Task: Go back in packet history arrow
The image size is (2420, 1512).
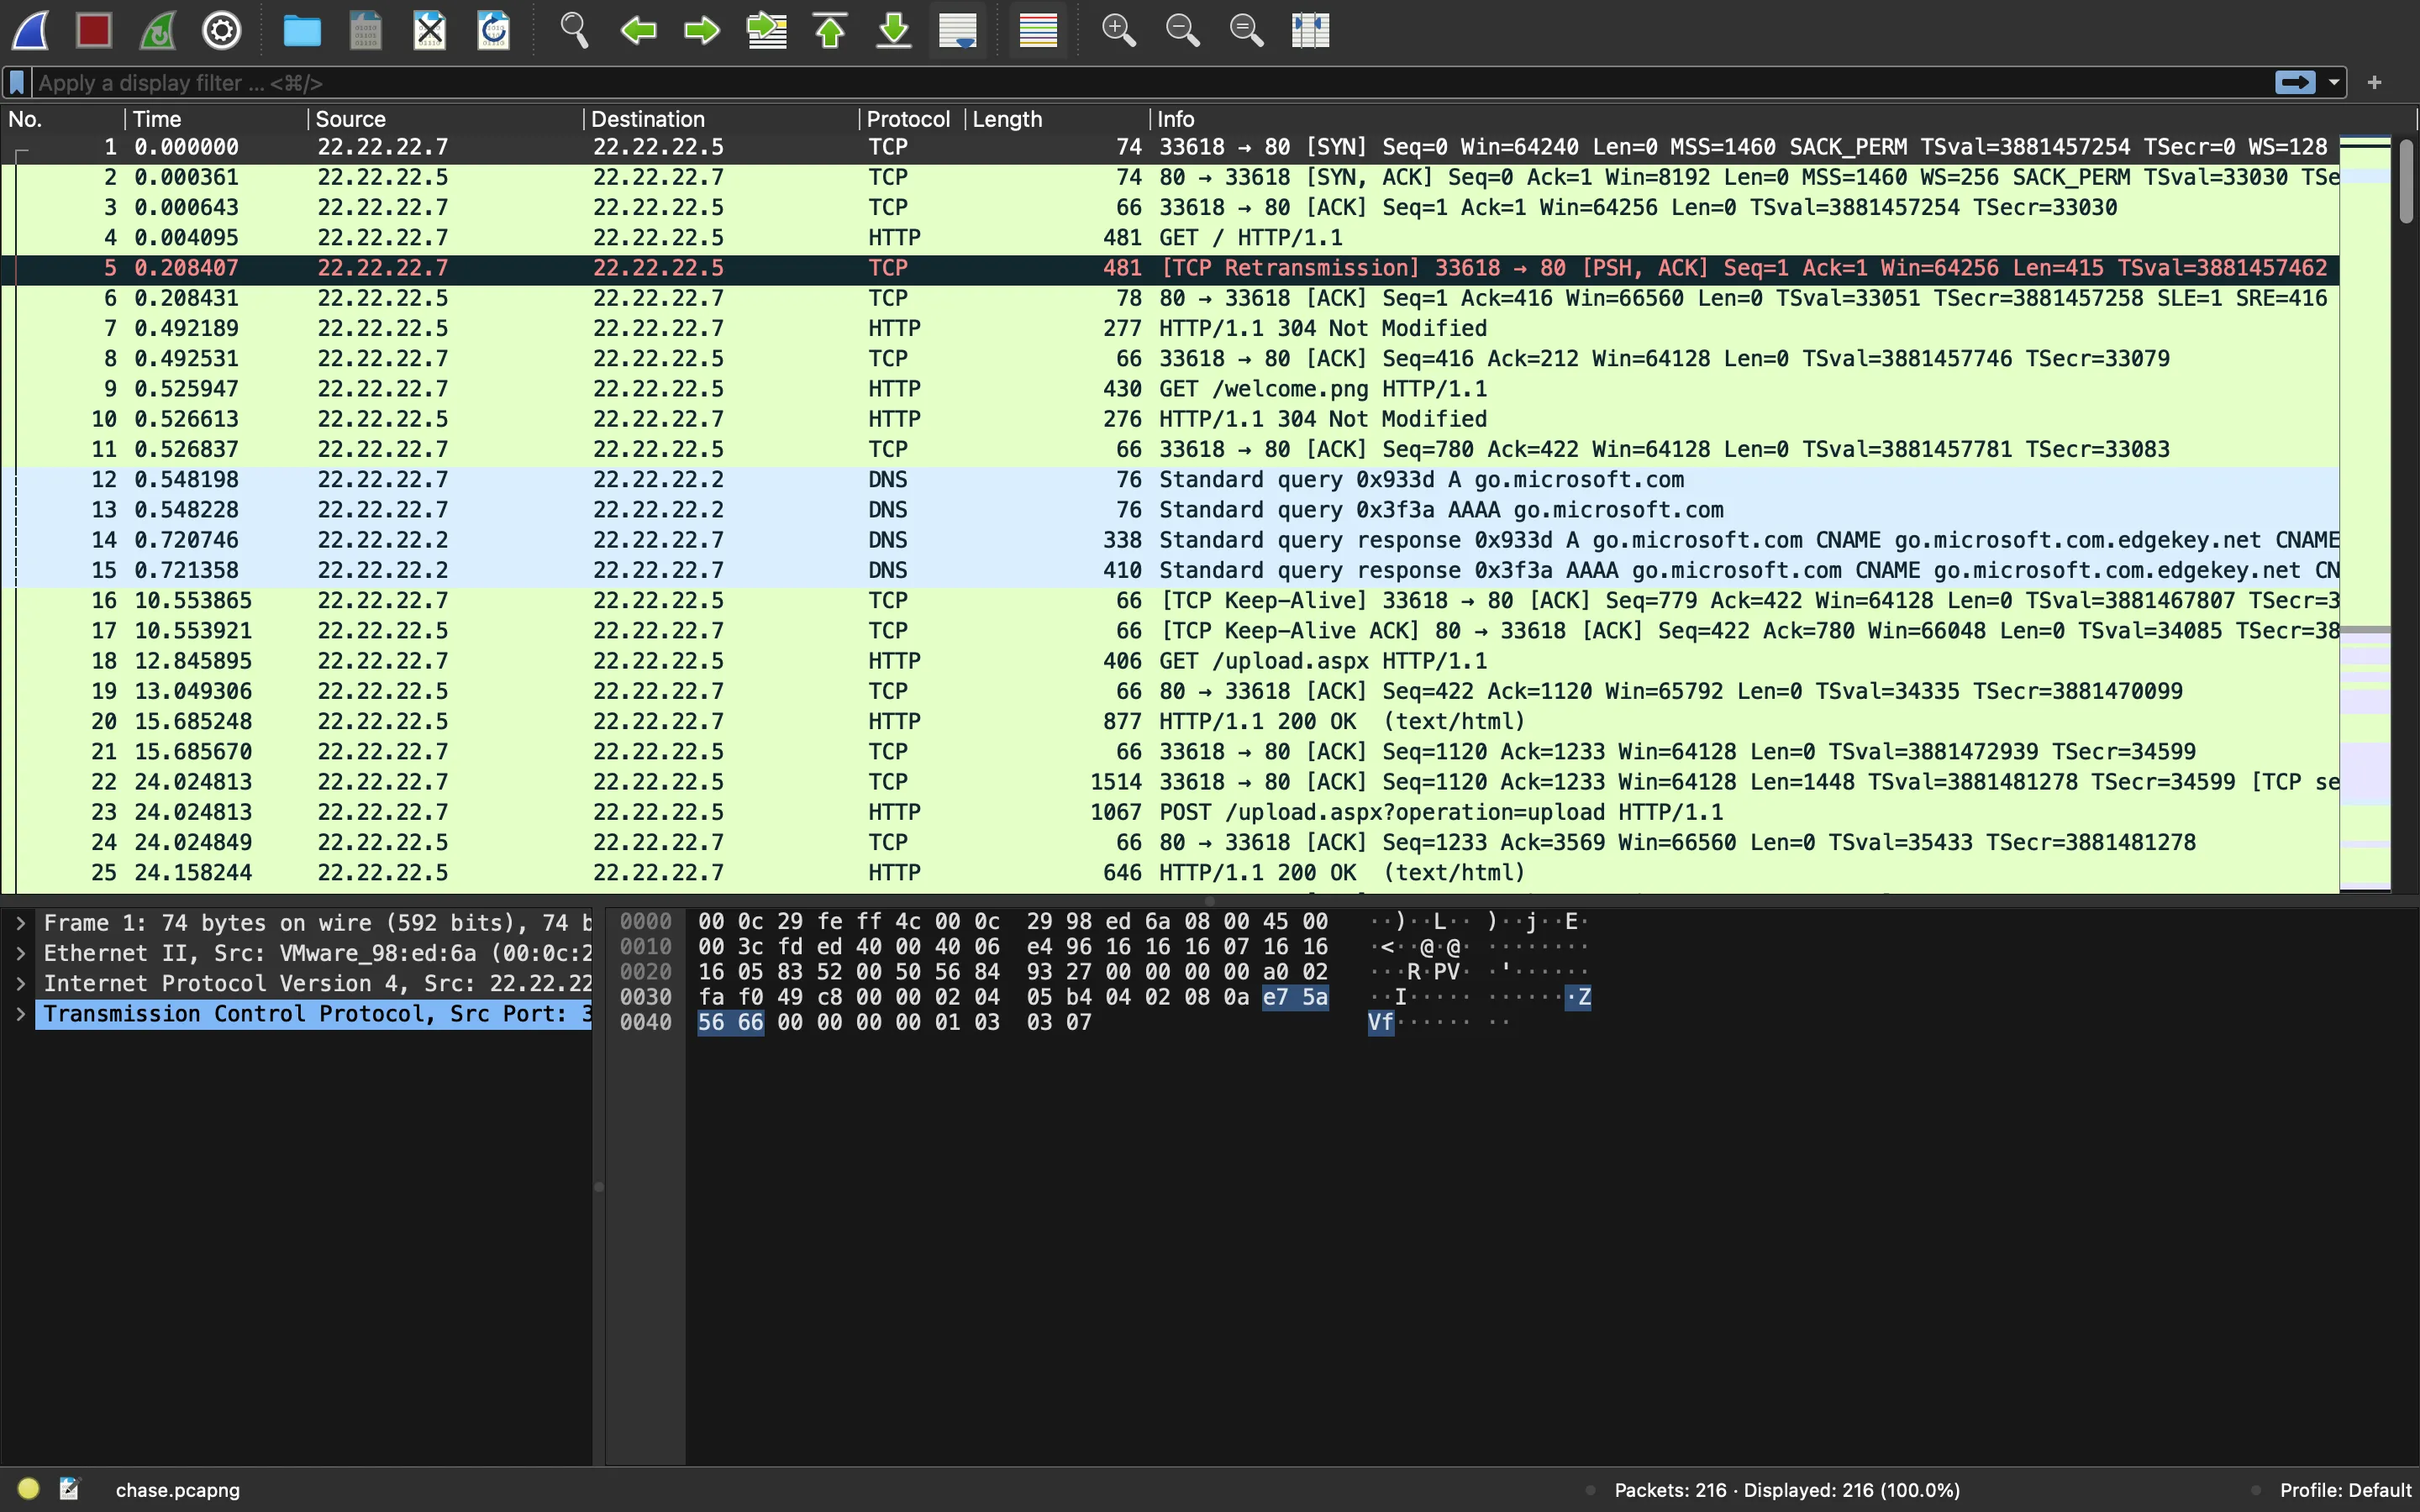Action: click(x=638, y=30)
